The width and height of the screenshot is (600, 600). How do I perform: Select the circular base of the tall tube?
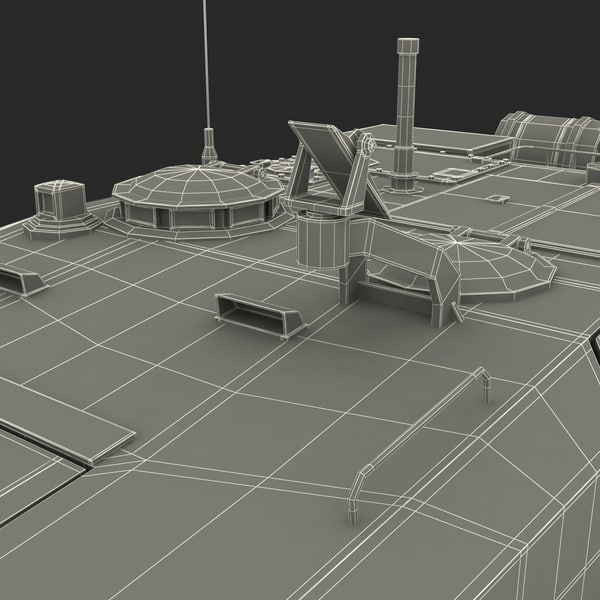[x=403, y=182]
